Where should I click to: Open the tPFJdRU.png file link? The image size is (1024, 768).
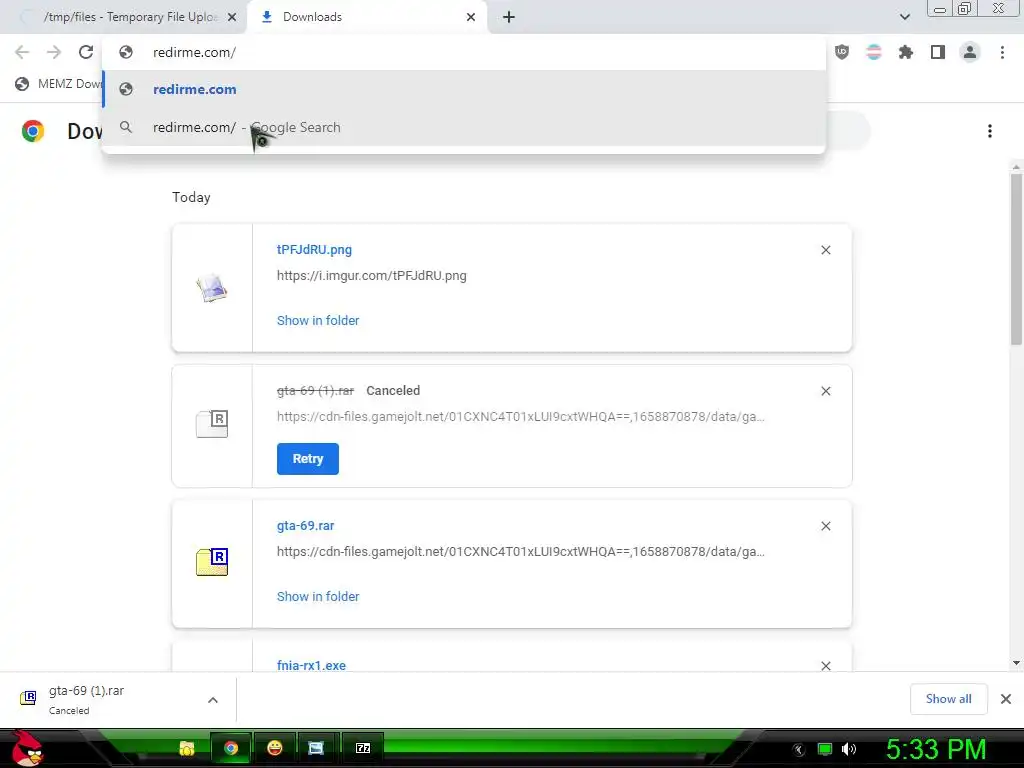[x=314, y=249]
